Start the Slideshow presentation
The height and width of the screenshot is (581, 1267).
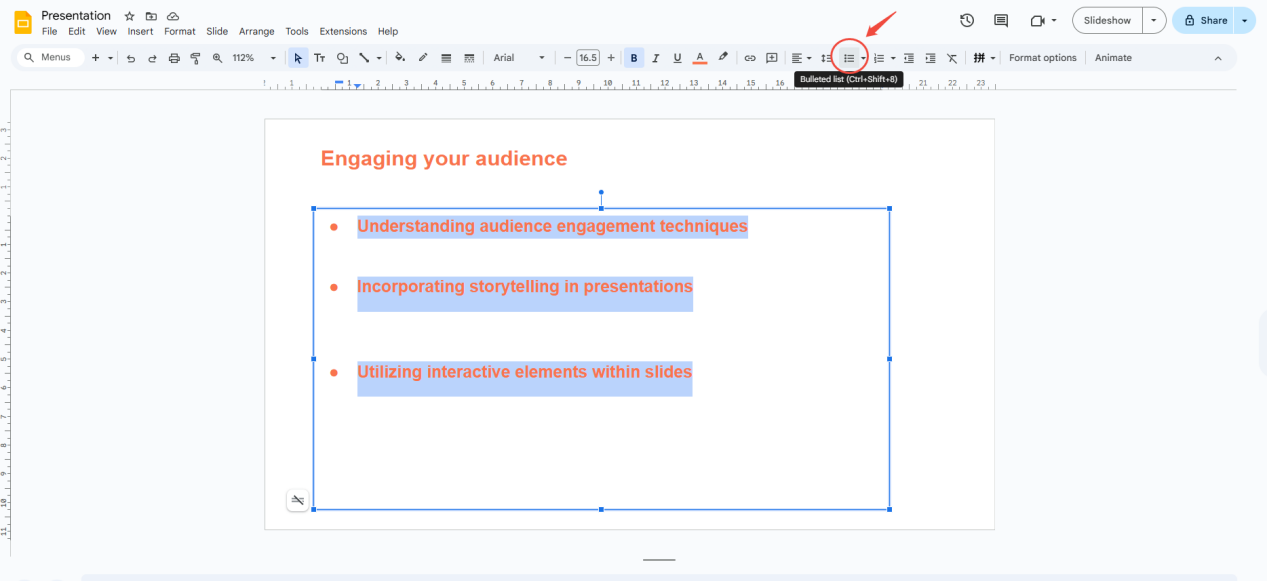(x=1109, y=20)
